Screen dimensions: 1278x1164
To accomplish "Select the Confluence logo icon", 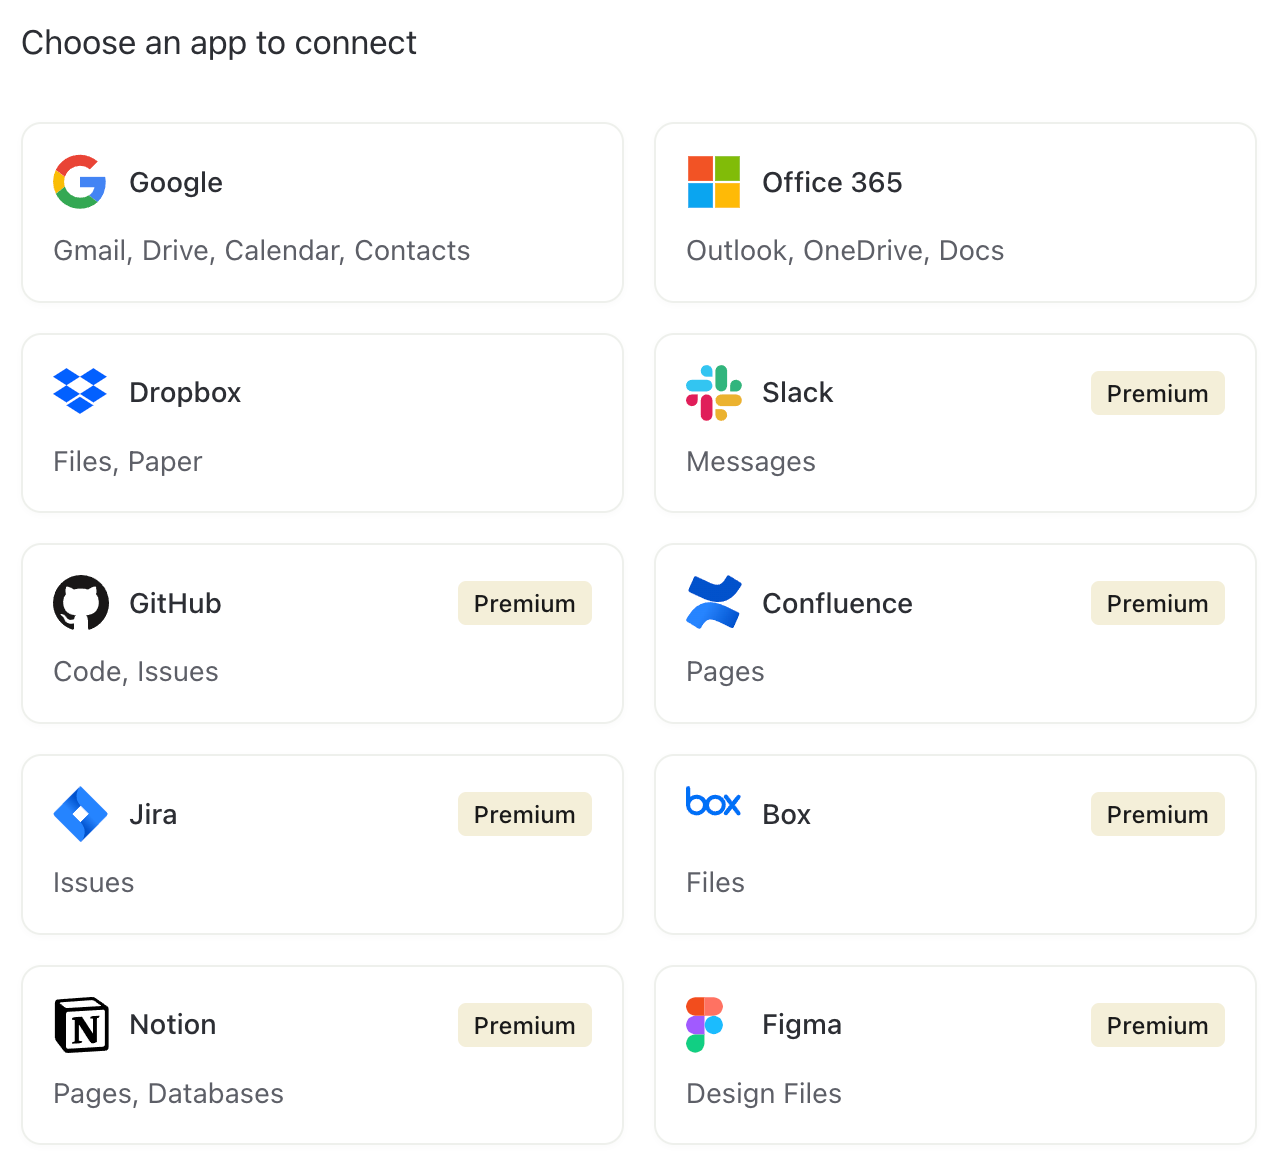I will [x=712, y=602].
